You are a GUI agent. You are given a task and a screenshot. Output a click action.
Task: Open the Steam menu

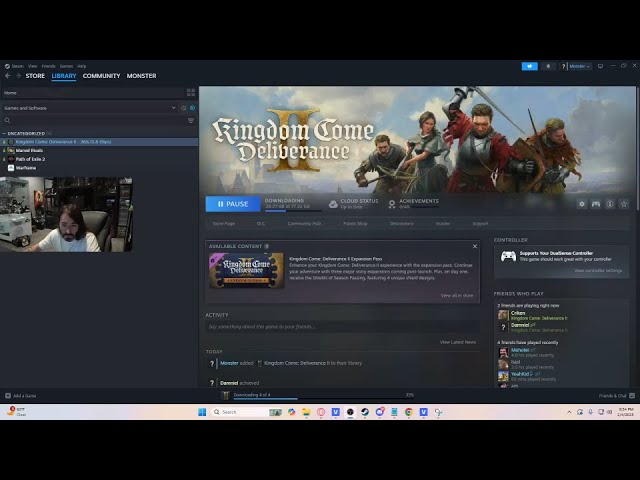(x=14, y=66)
